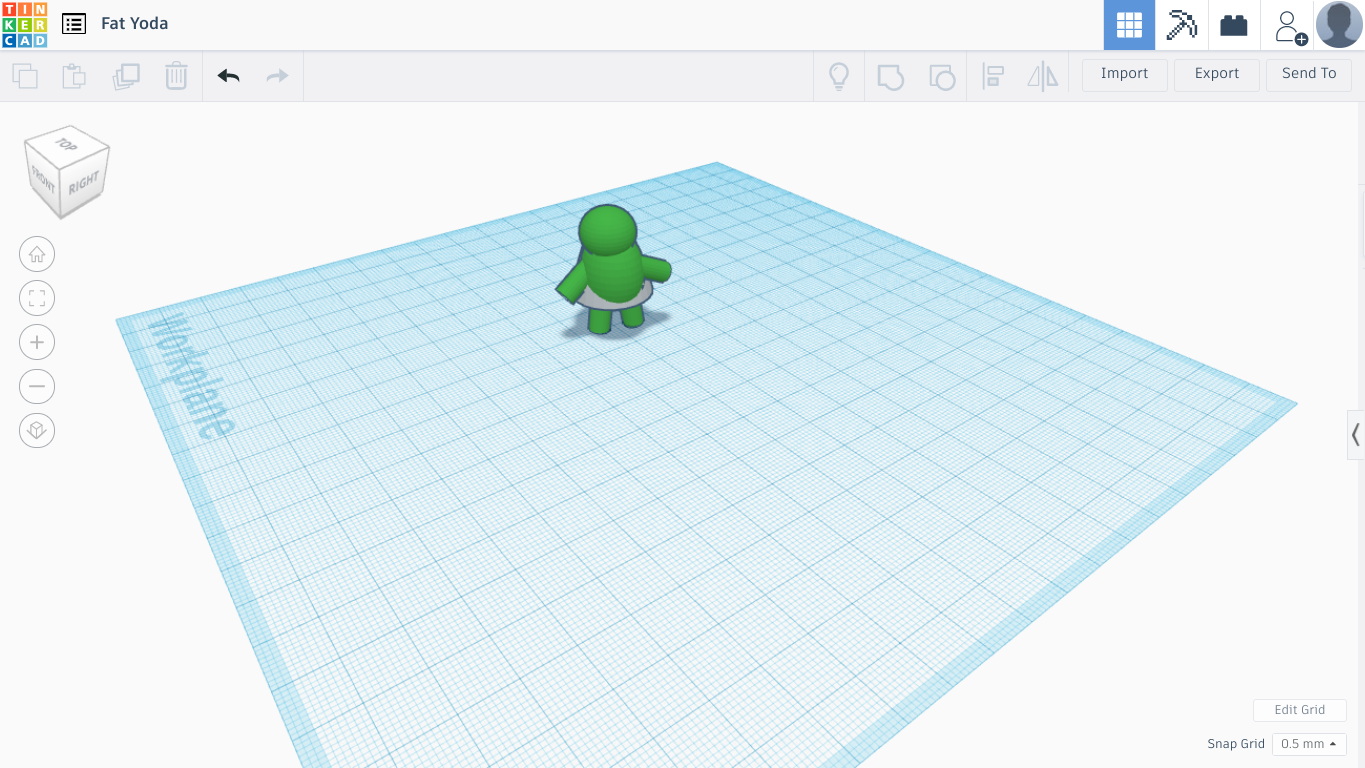The height and width of the screenshot is (768, 1365).
Task: Click the Fat Yoda design name
Action: 134,23
